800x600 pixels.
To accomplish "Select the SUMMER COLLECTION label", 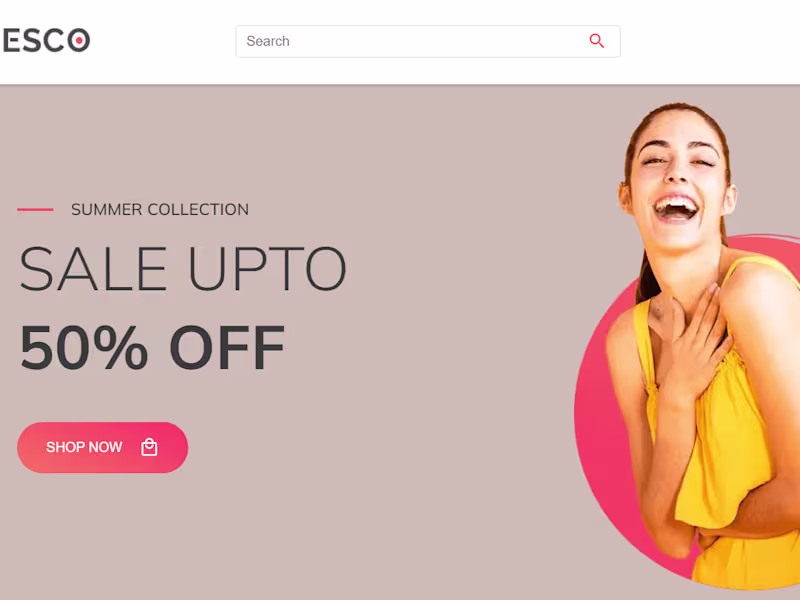I will 160,209.
